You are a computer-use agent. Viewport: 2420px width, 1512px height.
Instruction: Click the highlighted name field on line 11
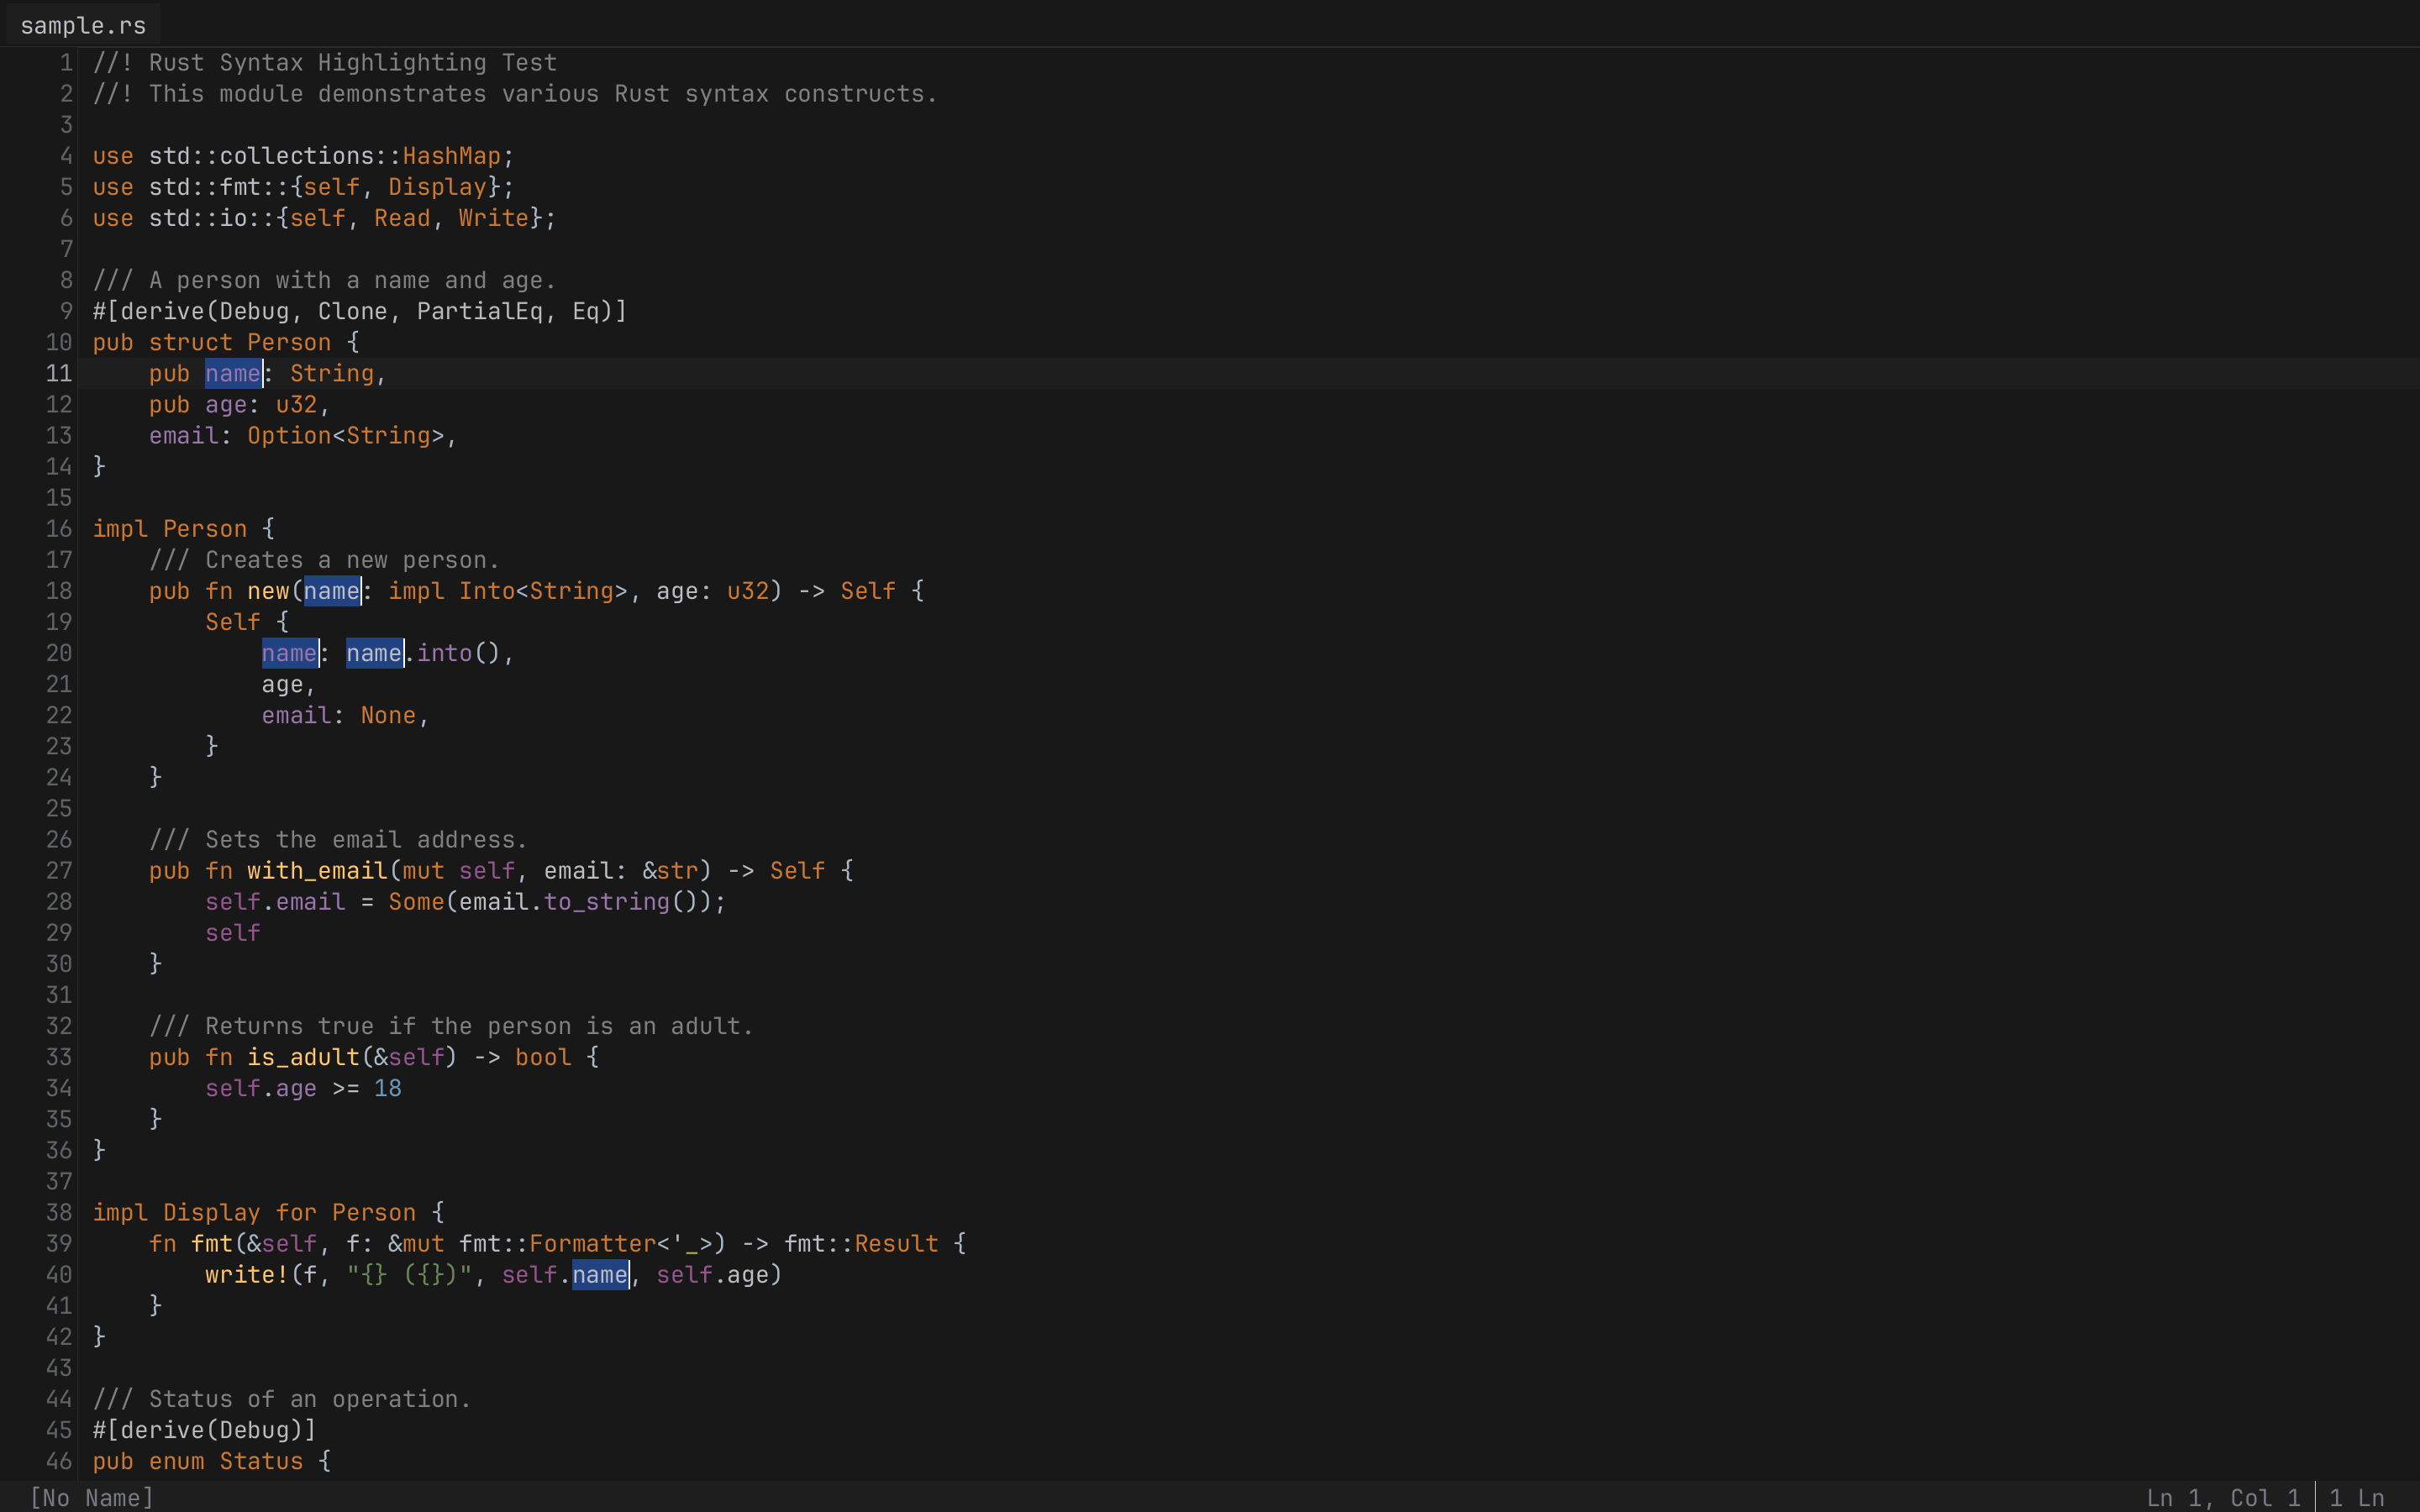click(x=233, y=373)
